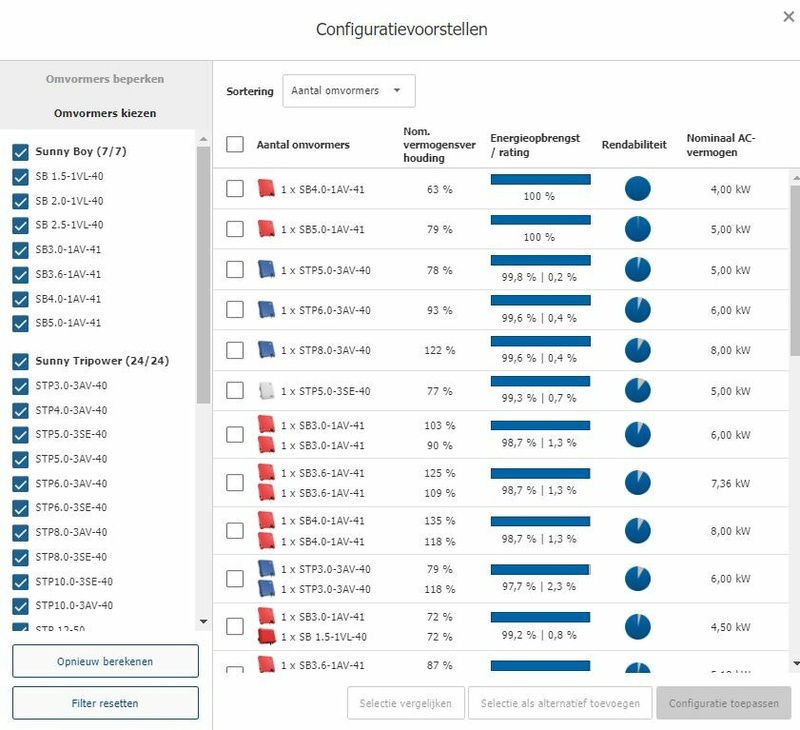Click the white STP5.0-3SE-40 inverter icon
The image size is (800, 730).
click(x=266, y=391)
